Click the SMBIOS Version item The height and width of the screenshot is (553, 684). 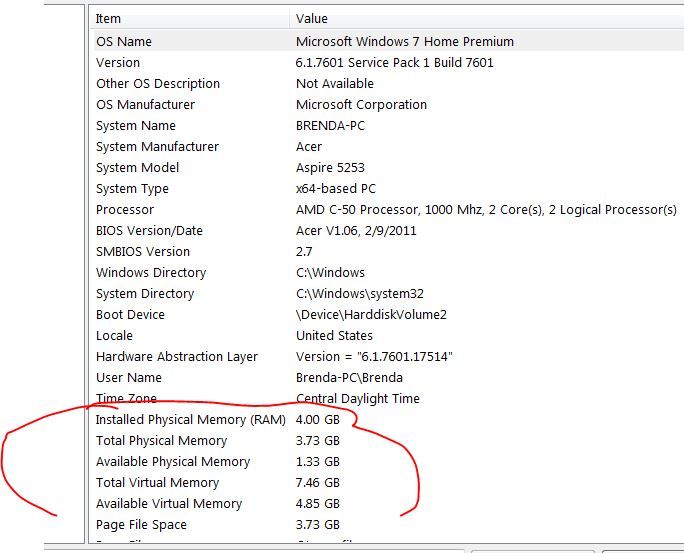click(x=142, y=252)
